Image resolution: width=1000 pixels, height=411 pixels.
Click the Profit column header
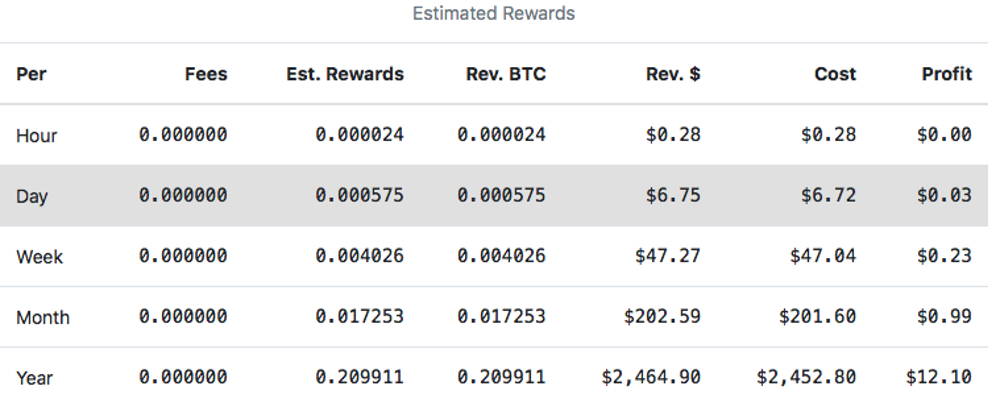click(x=947, y=74)
